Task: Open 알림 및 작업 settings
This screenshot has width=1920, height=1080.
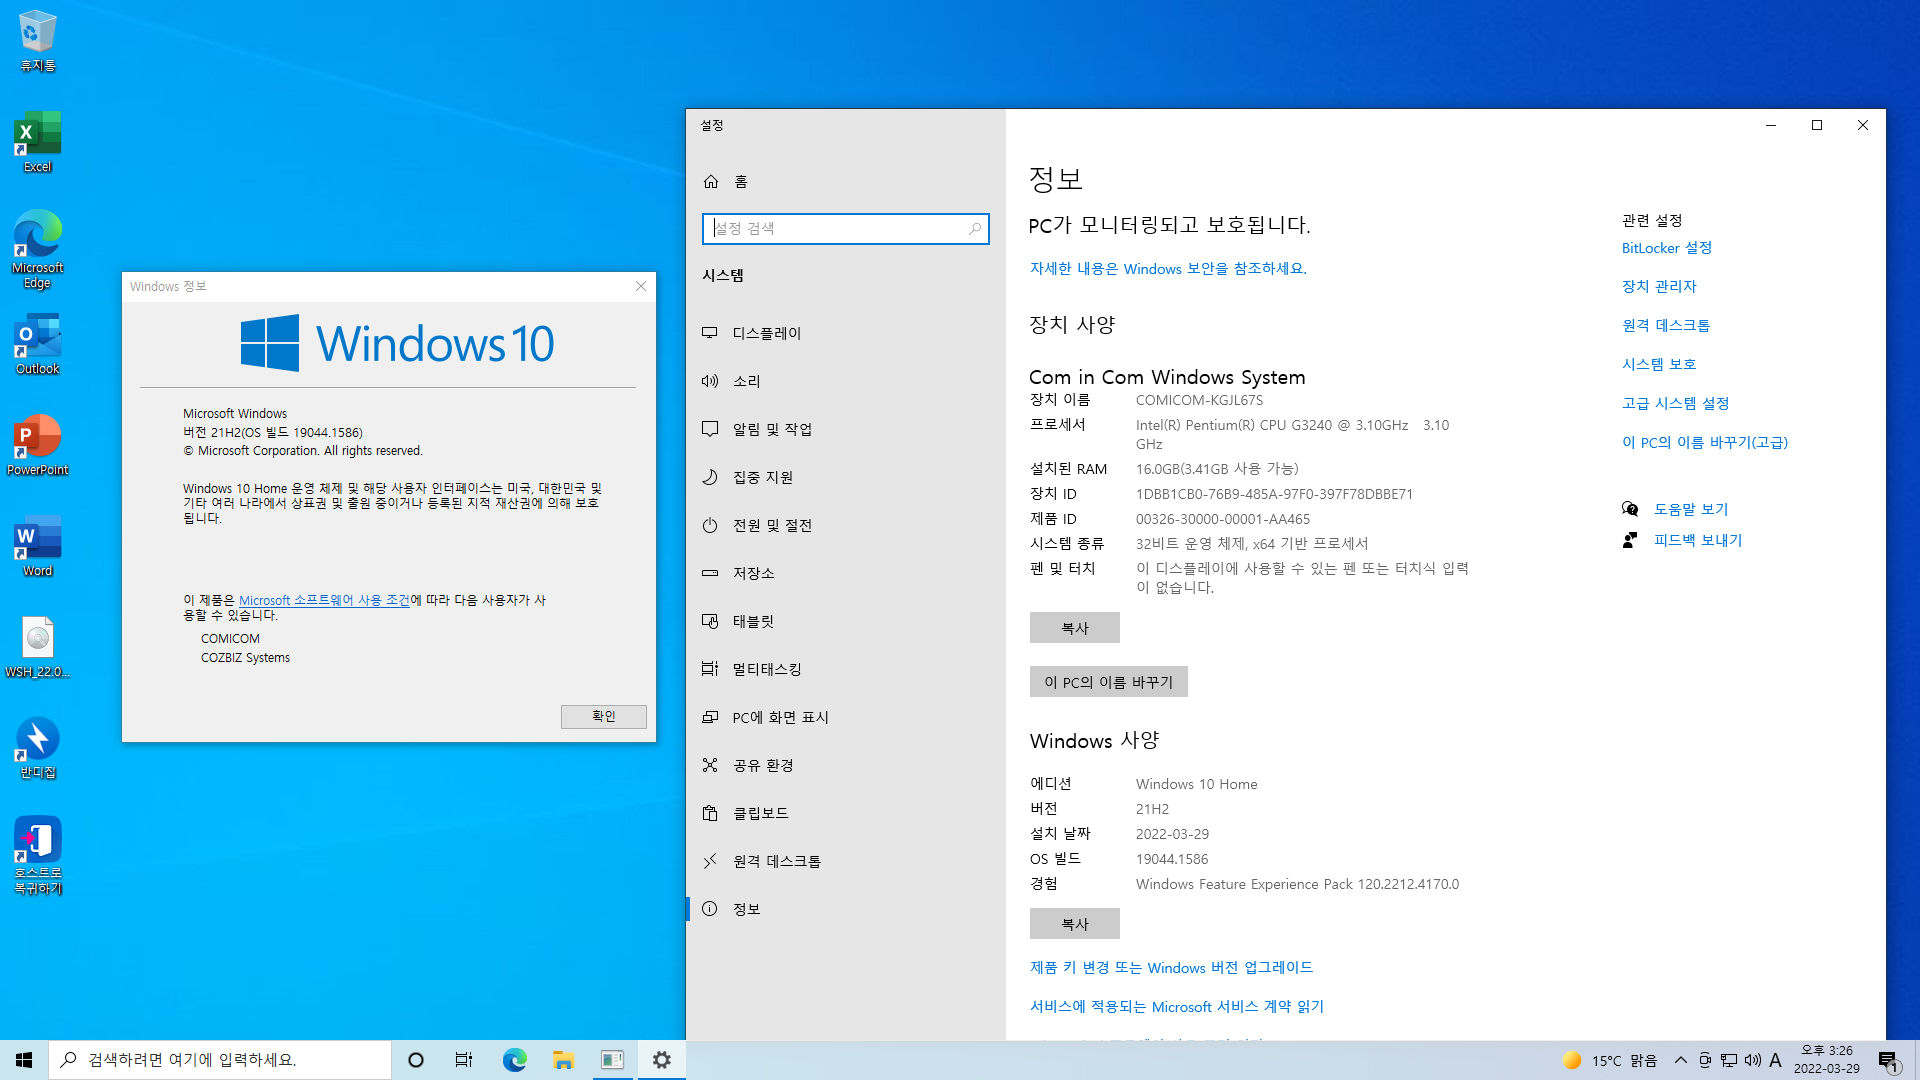Action: [845, 429]
